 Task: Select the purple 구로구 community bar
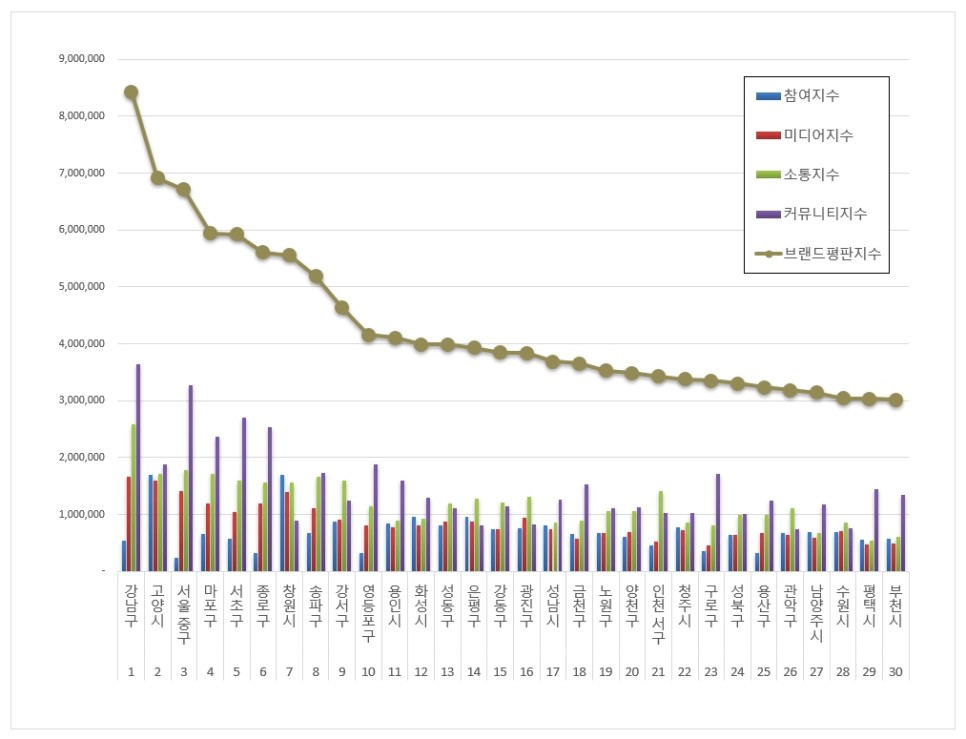(x=718, y=522)
